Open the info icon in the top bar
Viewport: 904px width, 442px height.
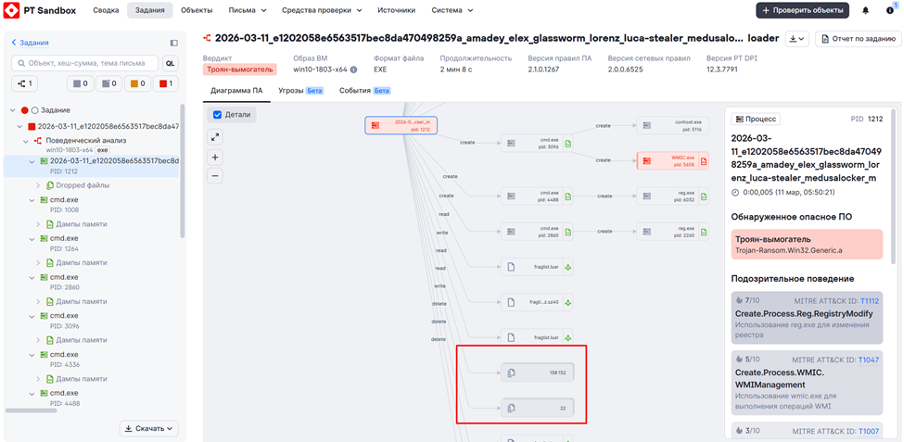pyautogui.click(x=890, y=10)
